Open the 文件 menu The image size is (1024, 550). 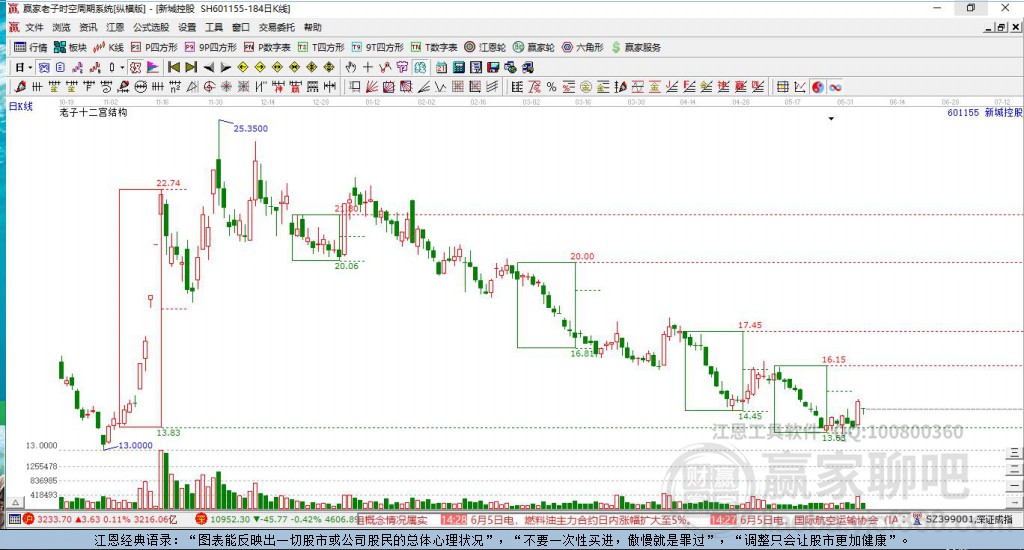tap(34, 27)
